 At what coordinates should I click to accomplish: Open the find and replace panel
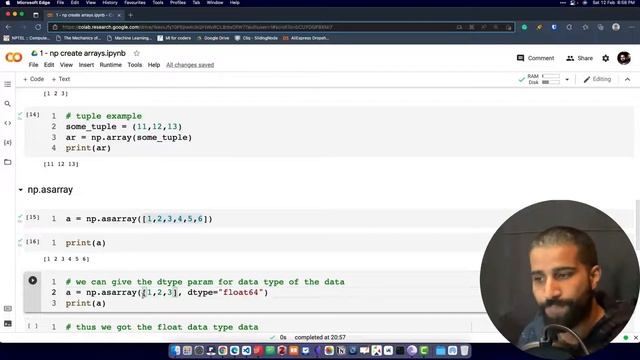click(7, 104)
